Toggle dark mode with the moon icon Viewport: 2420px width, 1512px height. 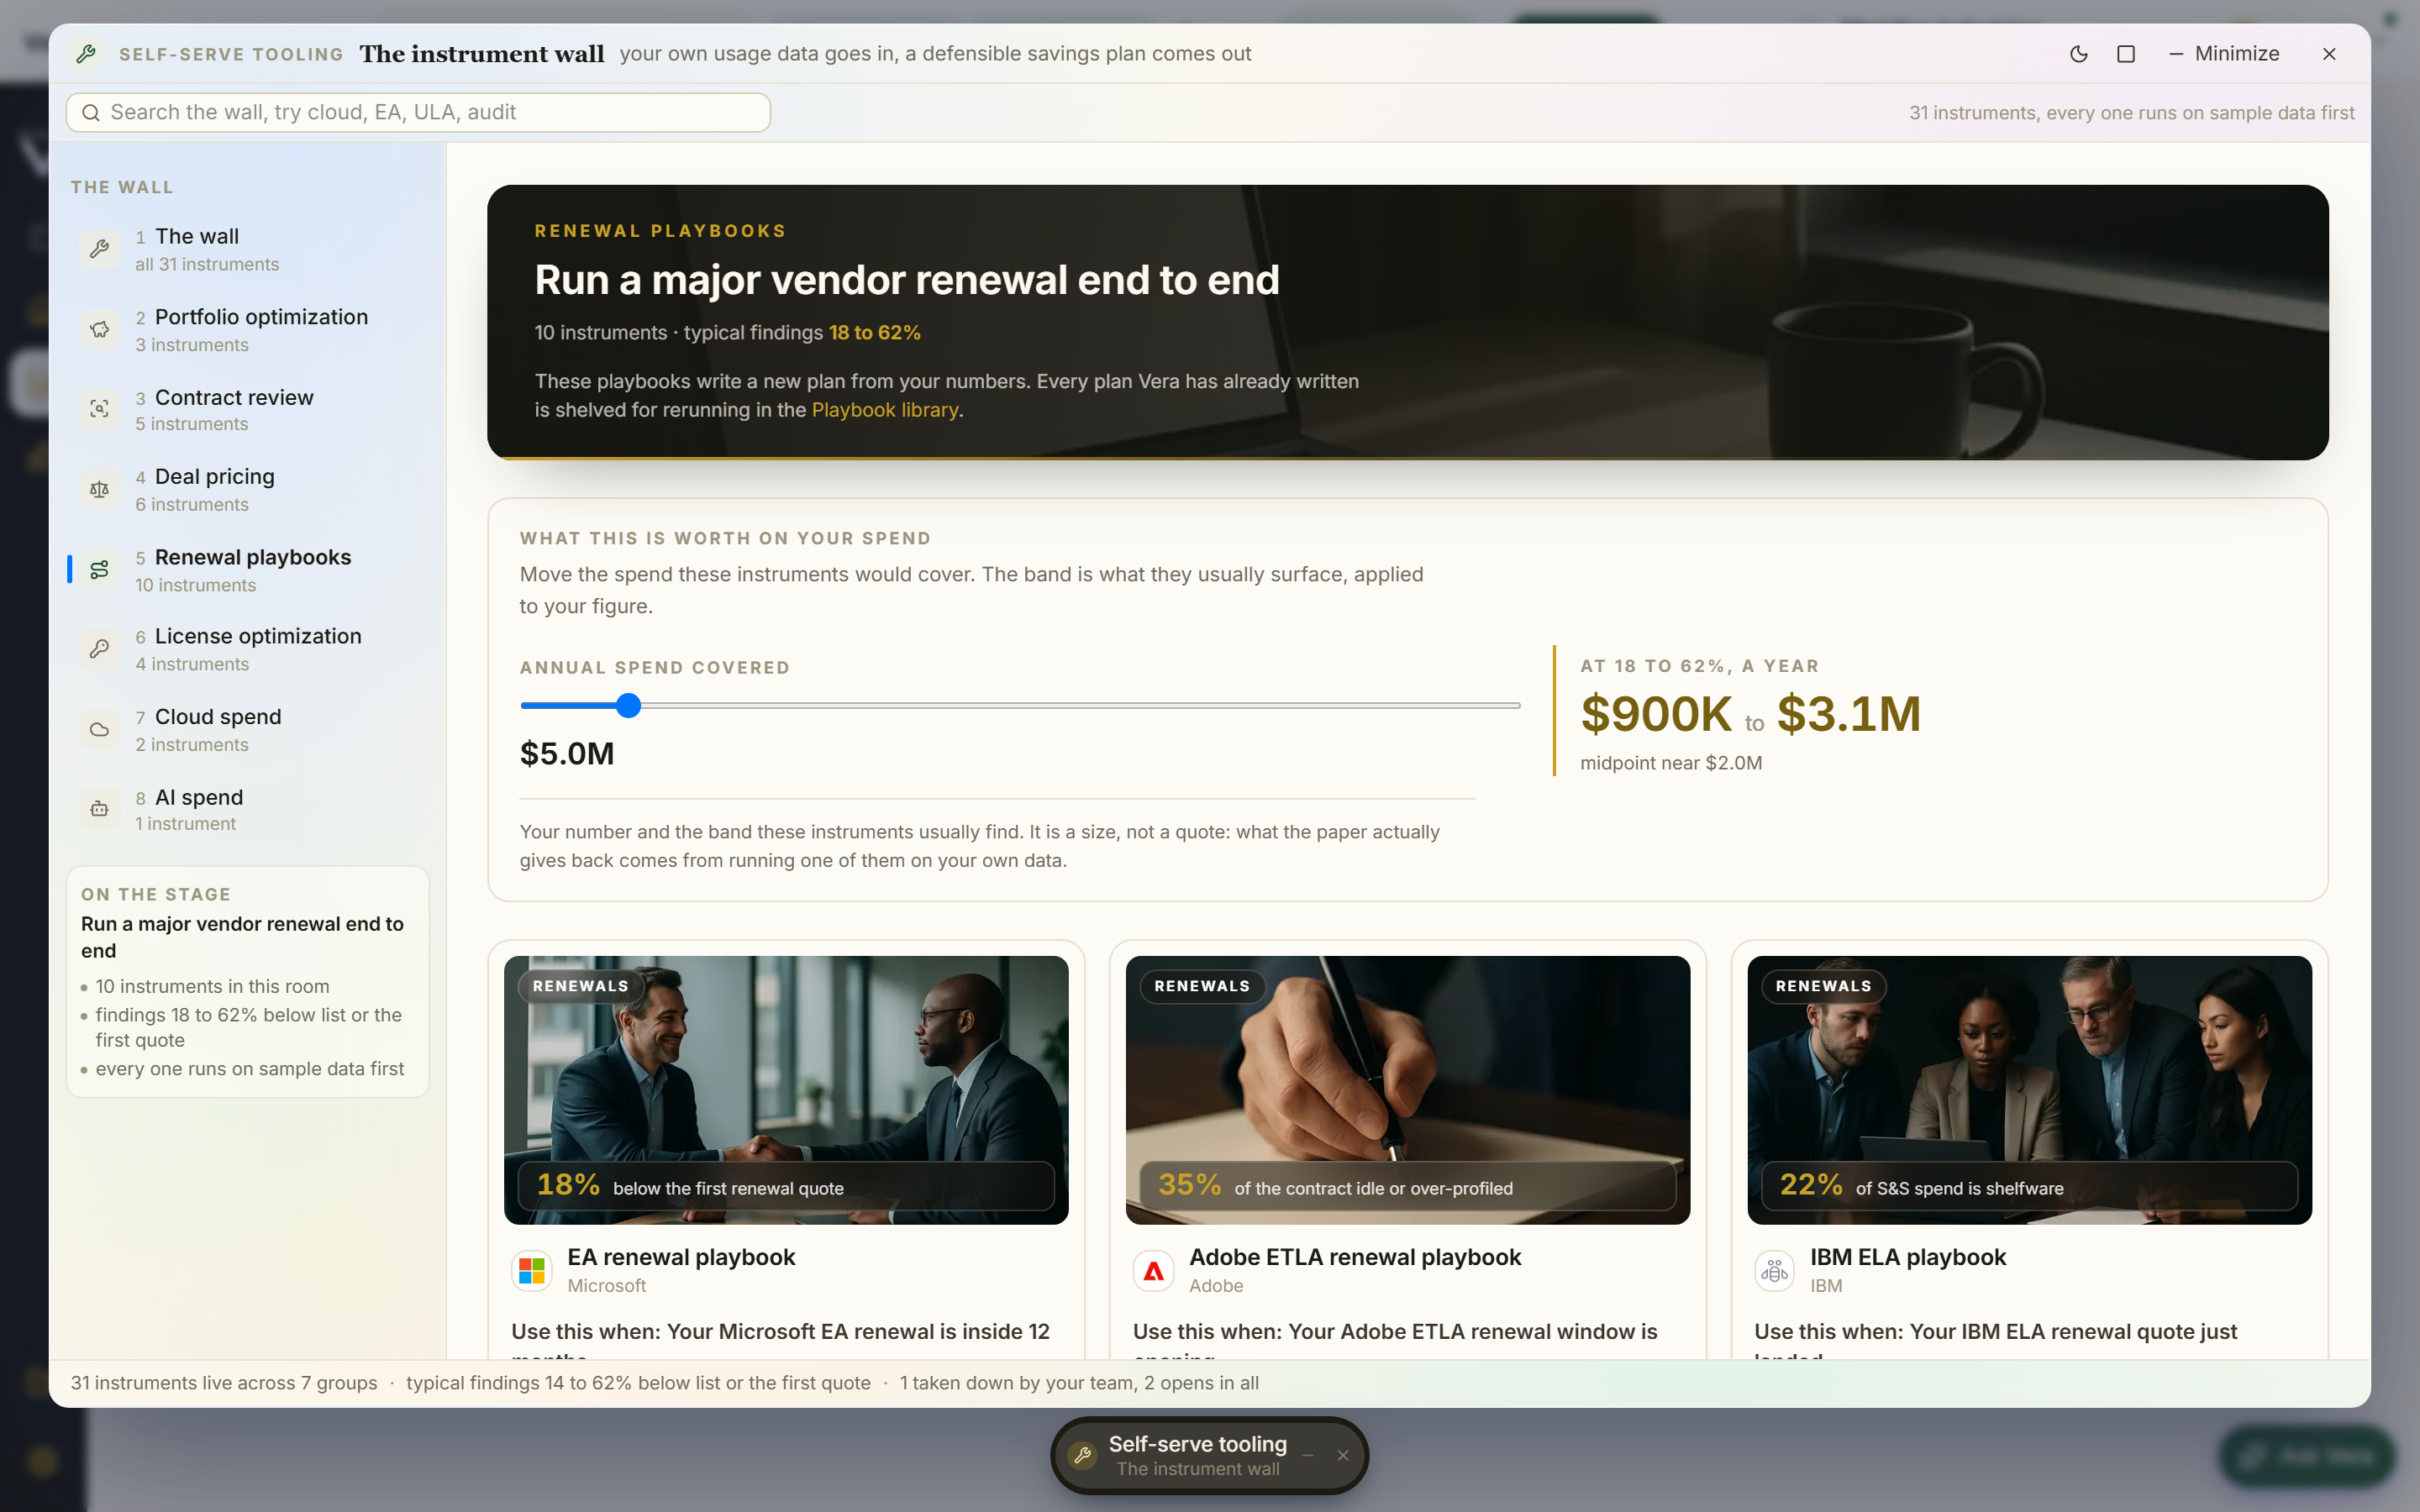pyautogui.click(x=2078, y=54)
